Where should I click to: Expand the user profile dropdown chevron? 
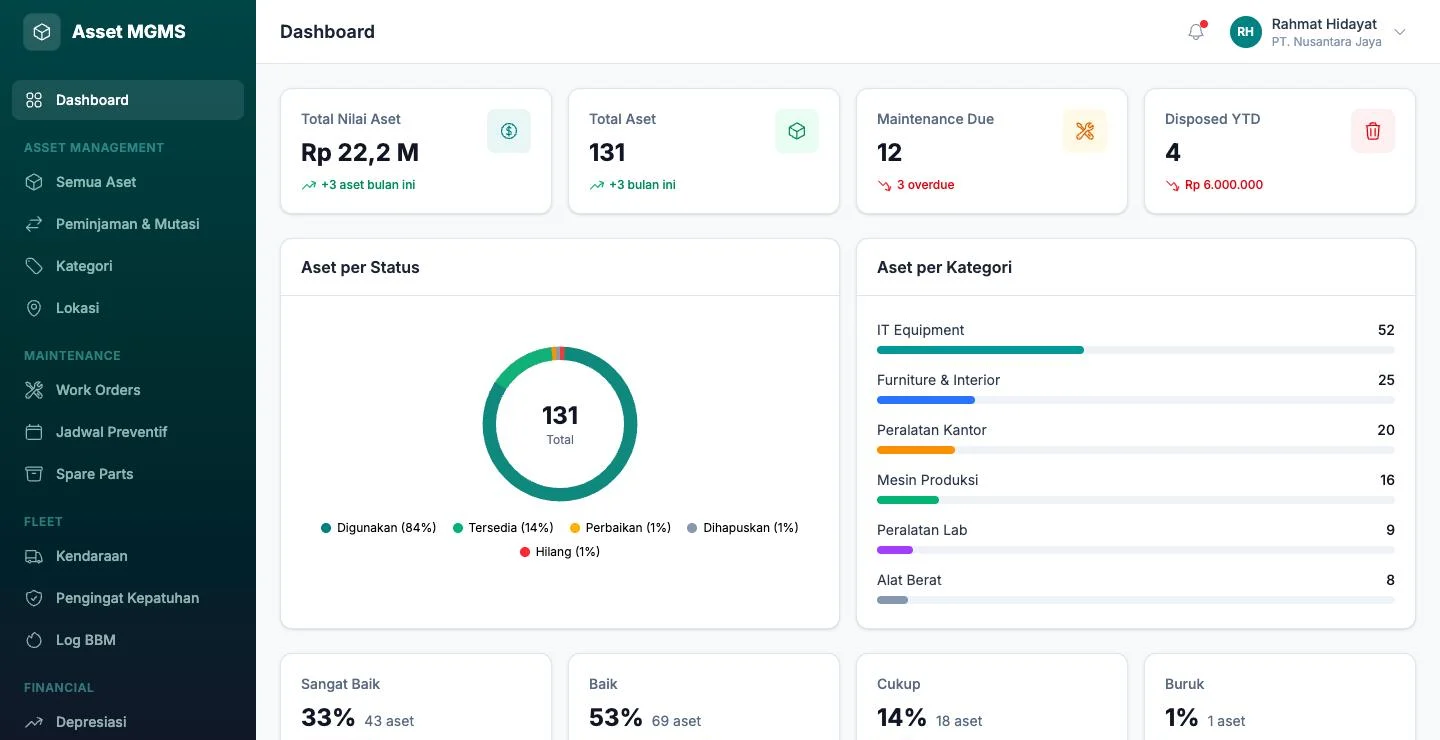click(1400, 32)
